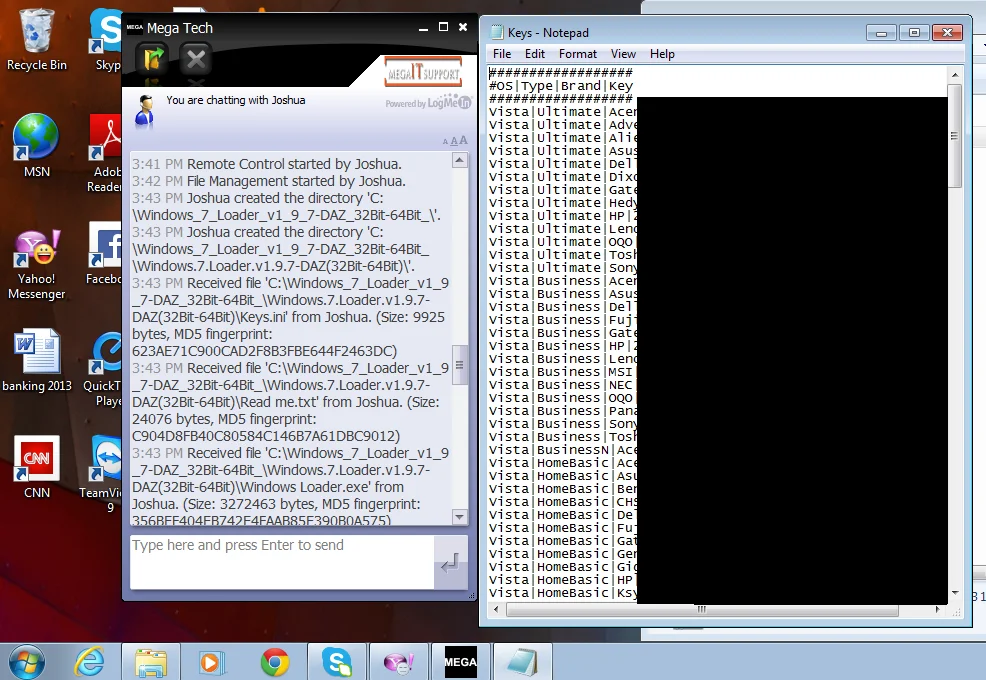The image size is (986, 680).
Task: Open the File menu in Notepad
Action: point(501,53)
